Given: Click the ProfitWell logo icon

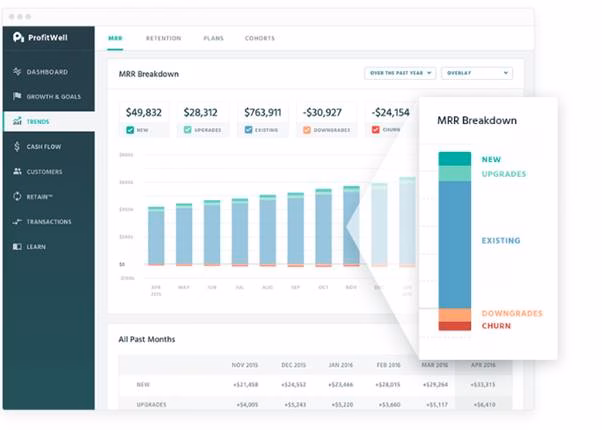Looking at the screenshot, I should tap(18, 37).
